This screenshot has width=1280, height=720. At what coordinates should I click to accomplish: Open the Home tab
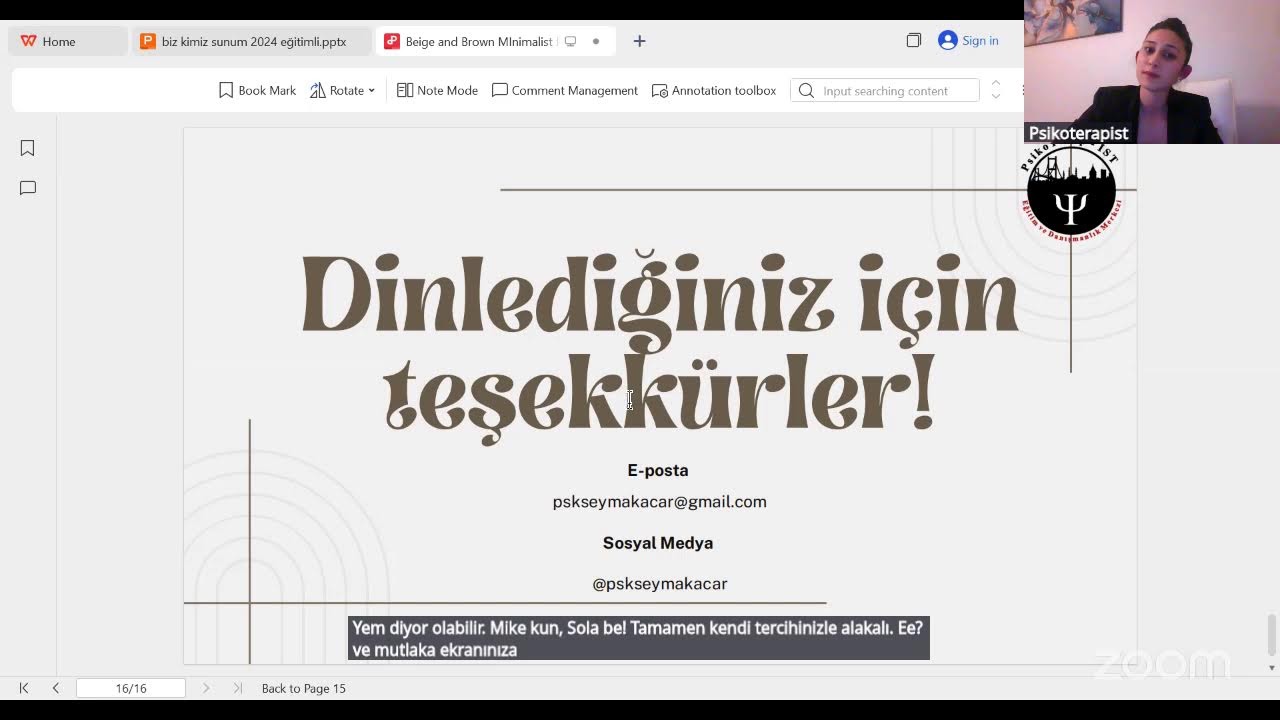pyautogui.click(x=66, y=41)
